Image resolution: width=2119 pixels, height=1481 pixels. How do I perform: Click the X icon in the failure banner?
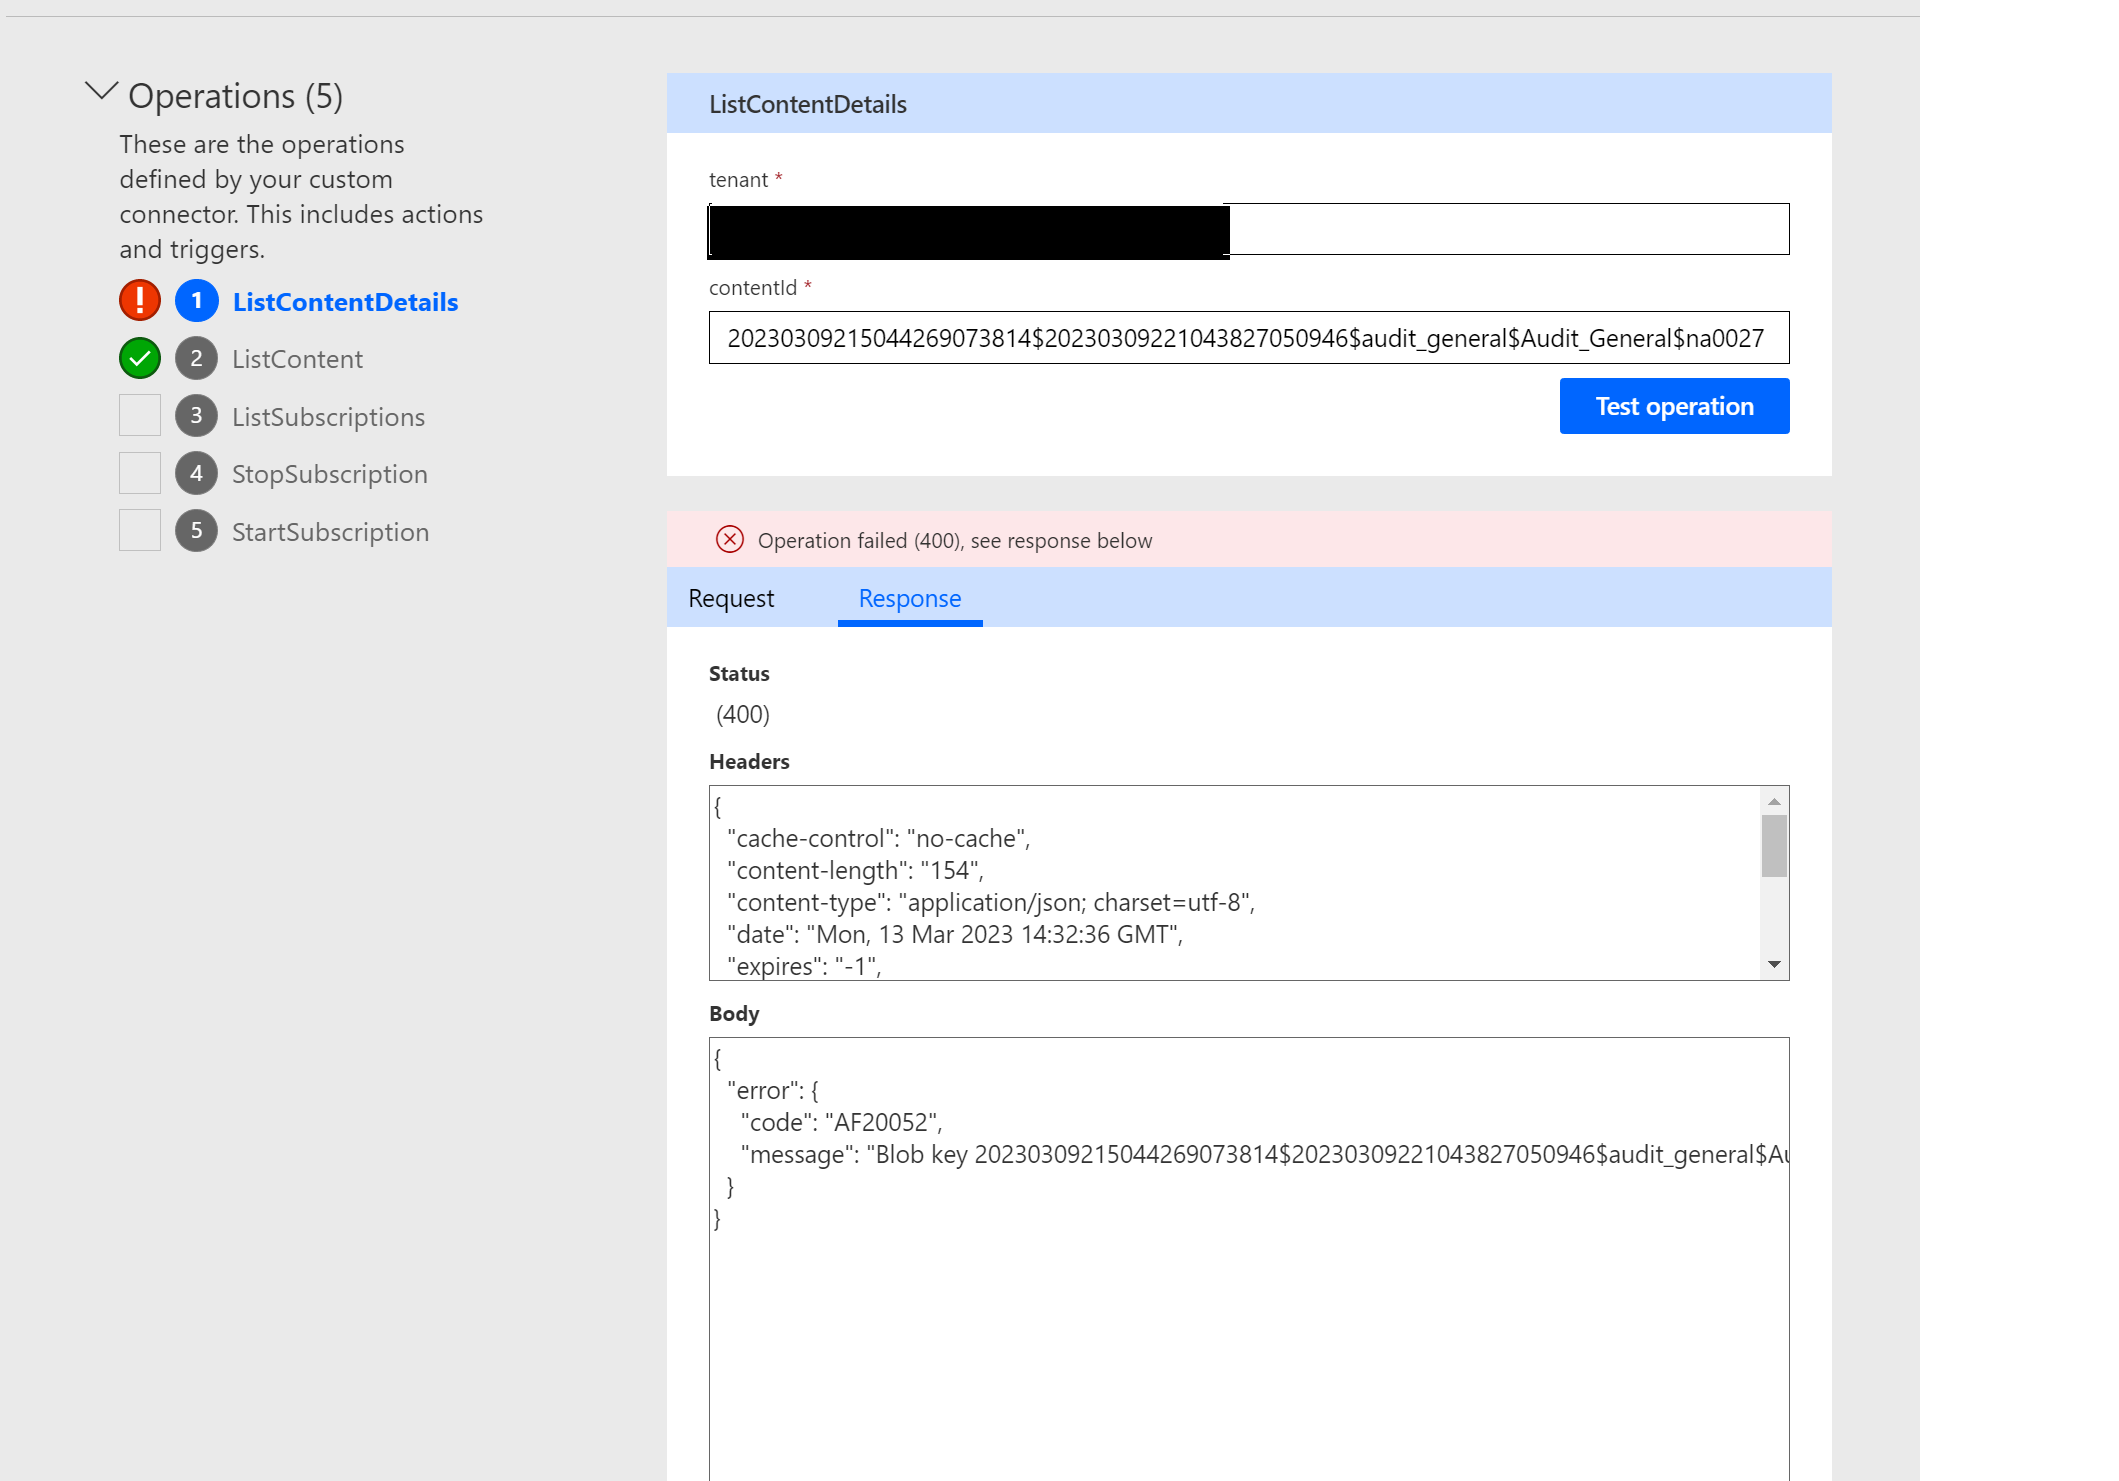click(731, 540)
